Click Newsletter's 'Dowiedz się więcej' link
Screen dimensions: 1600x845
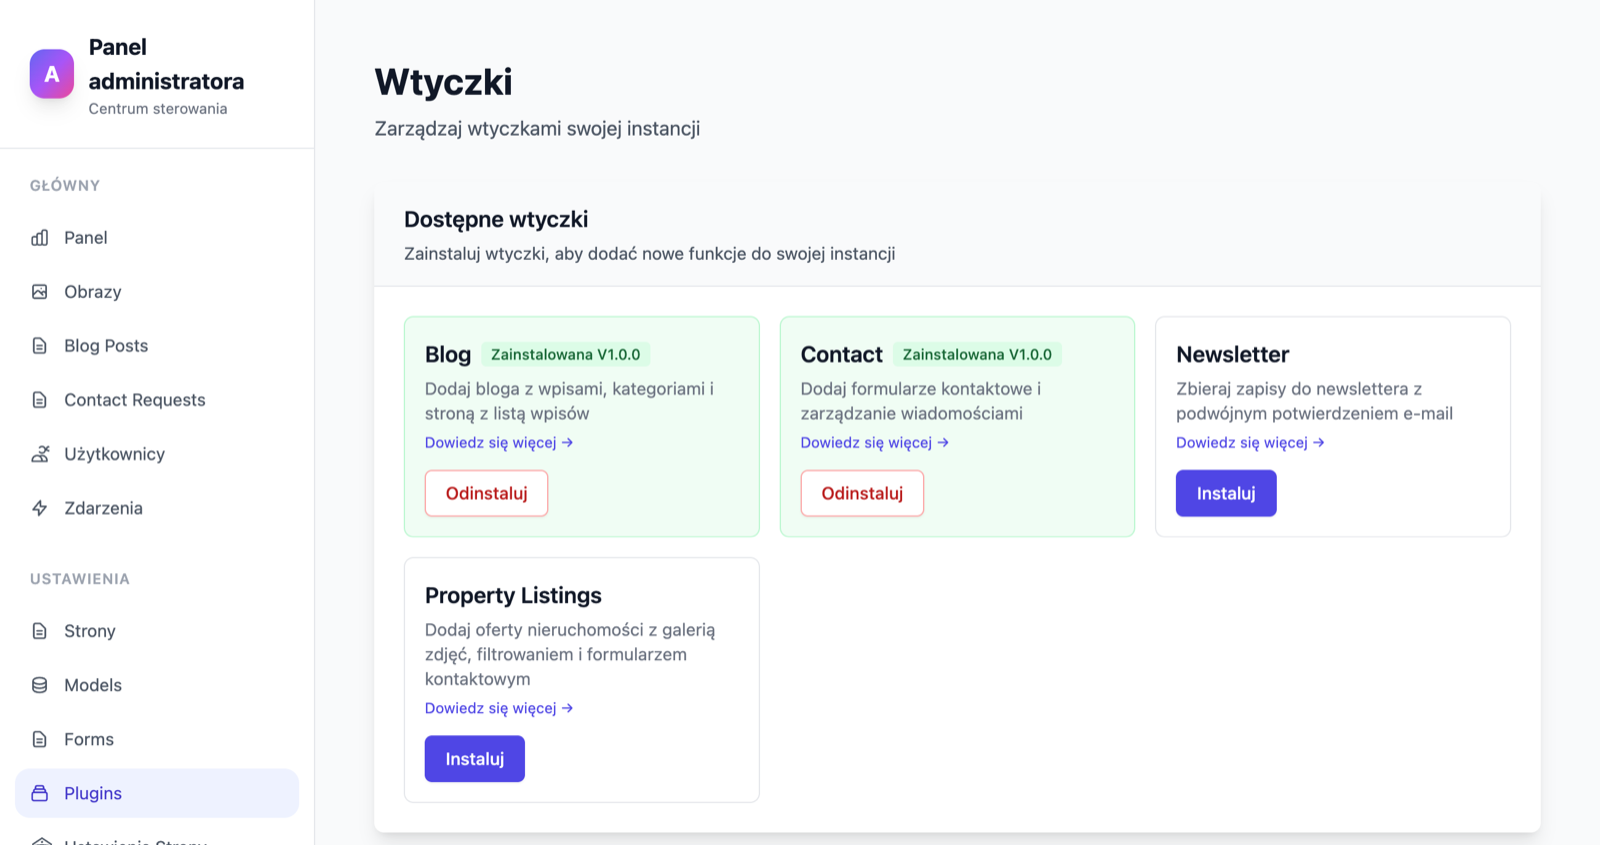click(x=1250, y=443)
